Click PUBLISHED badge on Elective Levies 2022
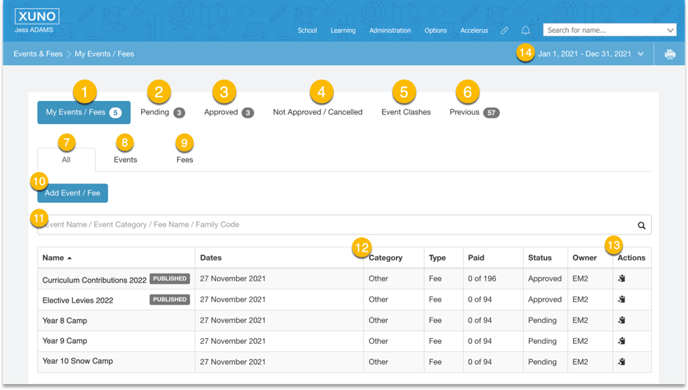Image resolution: width=688 pixels, height=390 pixels. click(x=170, y=300)
